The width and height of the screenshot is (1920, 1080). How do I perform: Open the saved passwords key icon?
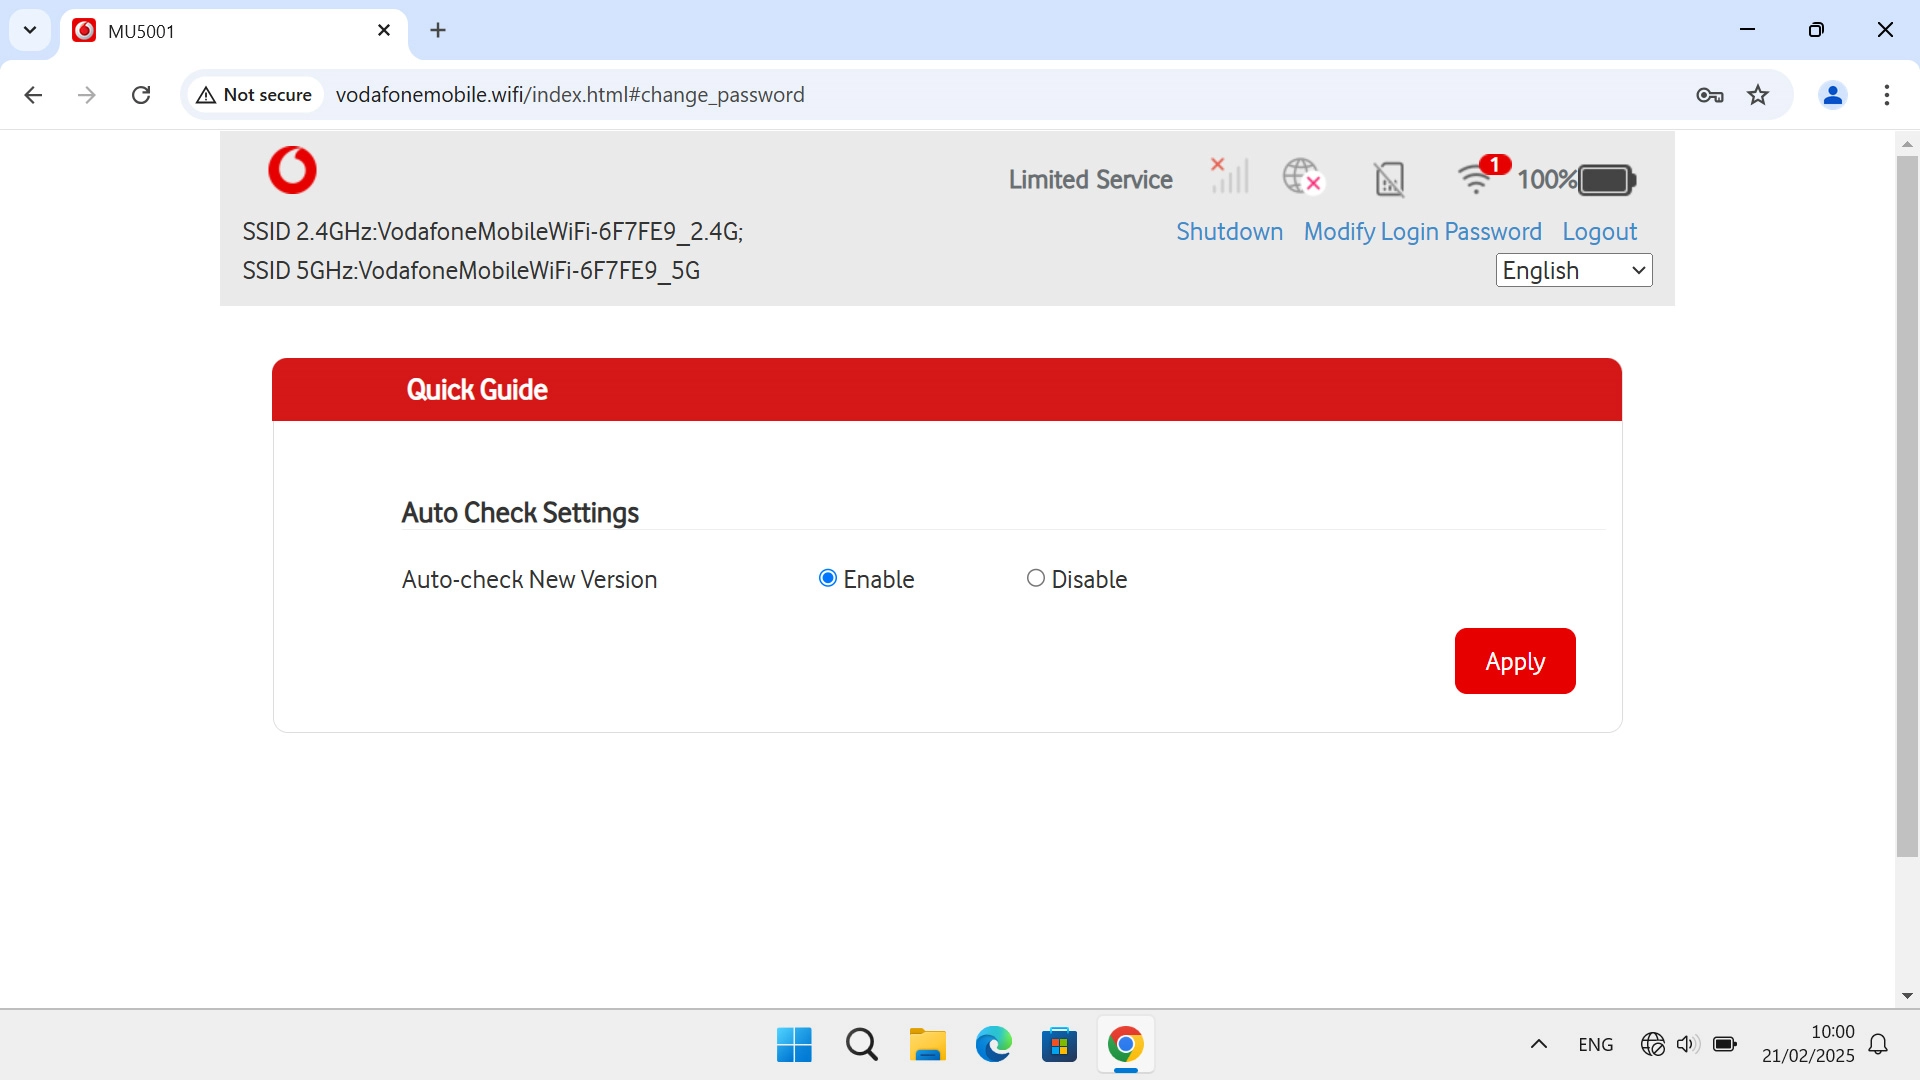click(1709, 95)
